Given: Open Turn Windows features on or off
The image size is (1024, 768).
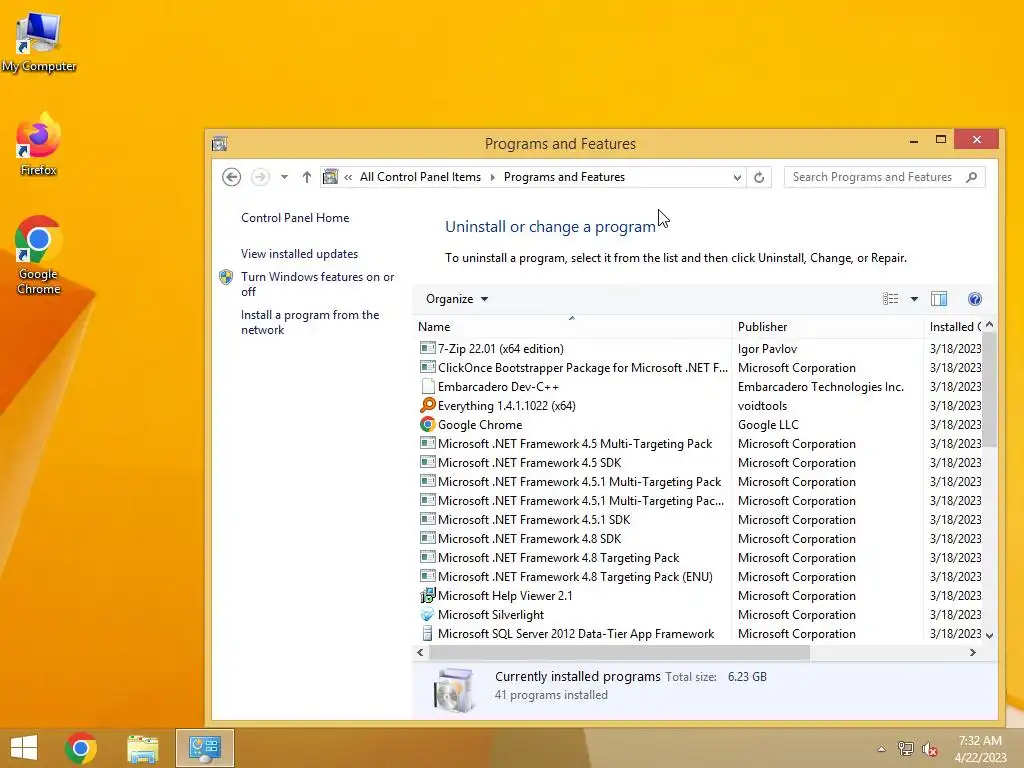Looking at the screenshot, I should (x=317, y=284).
